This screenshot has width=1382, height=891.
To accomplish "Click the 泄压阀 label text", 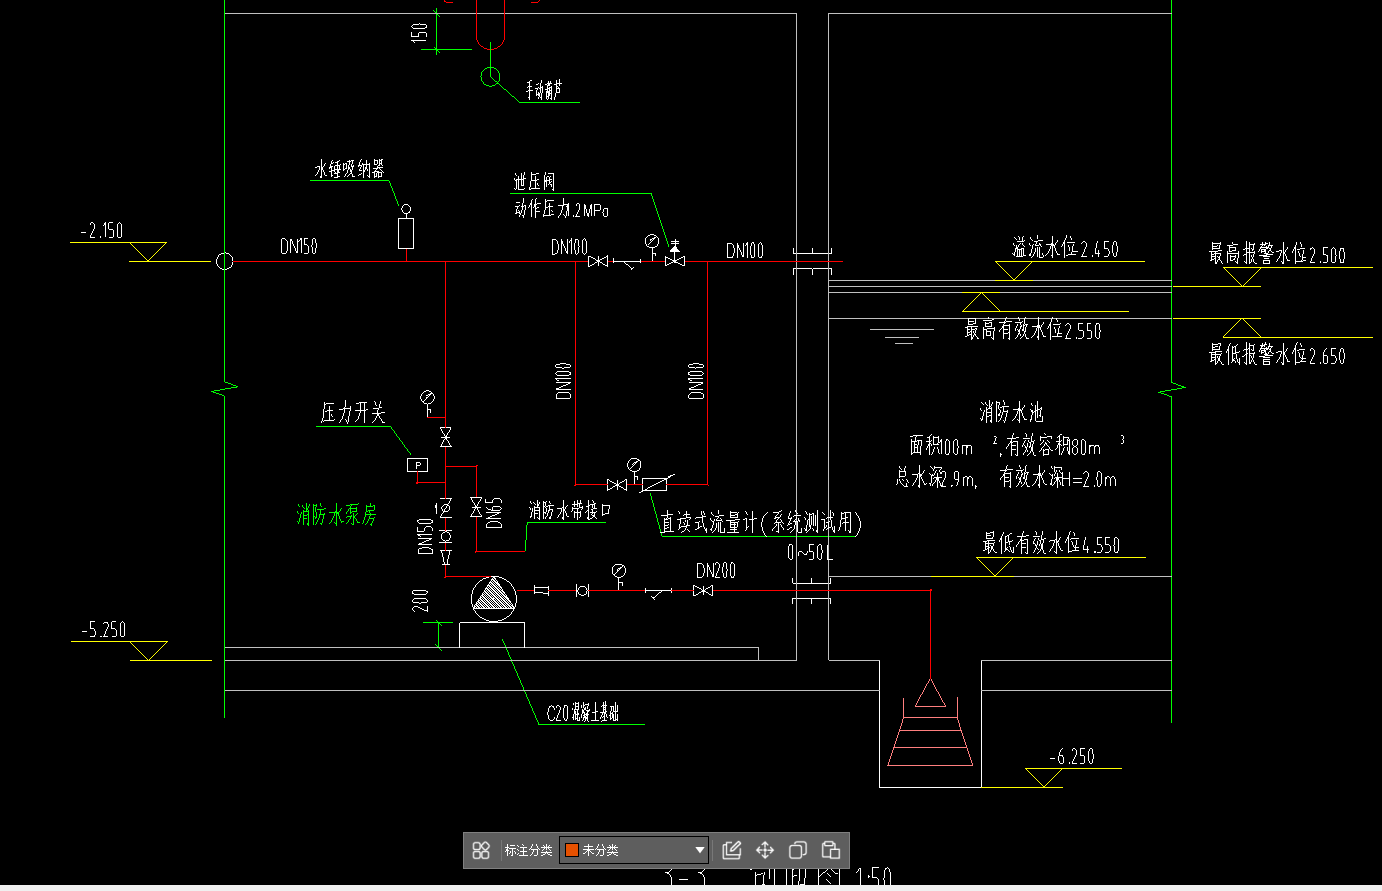I will (535, 182).
